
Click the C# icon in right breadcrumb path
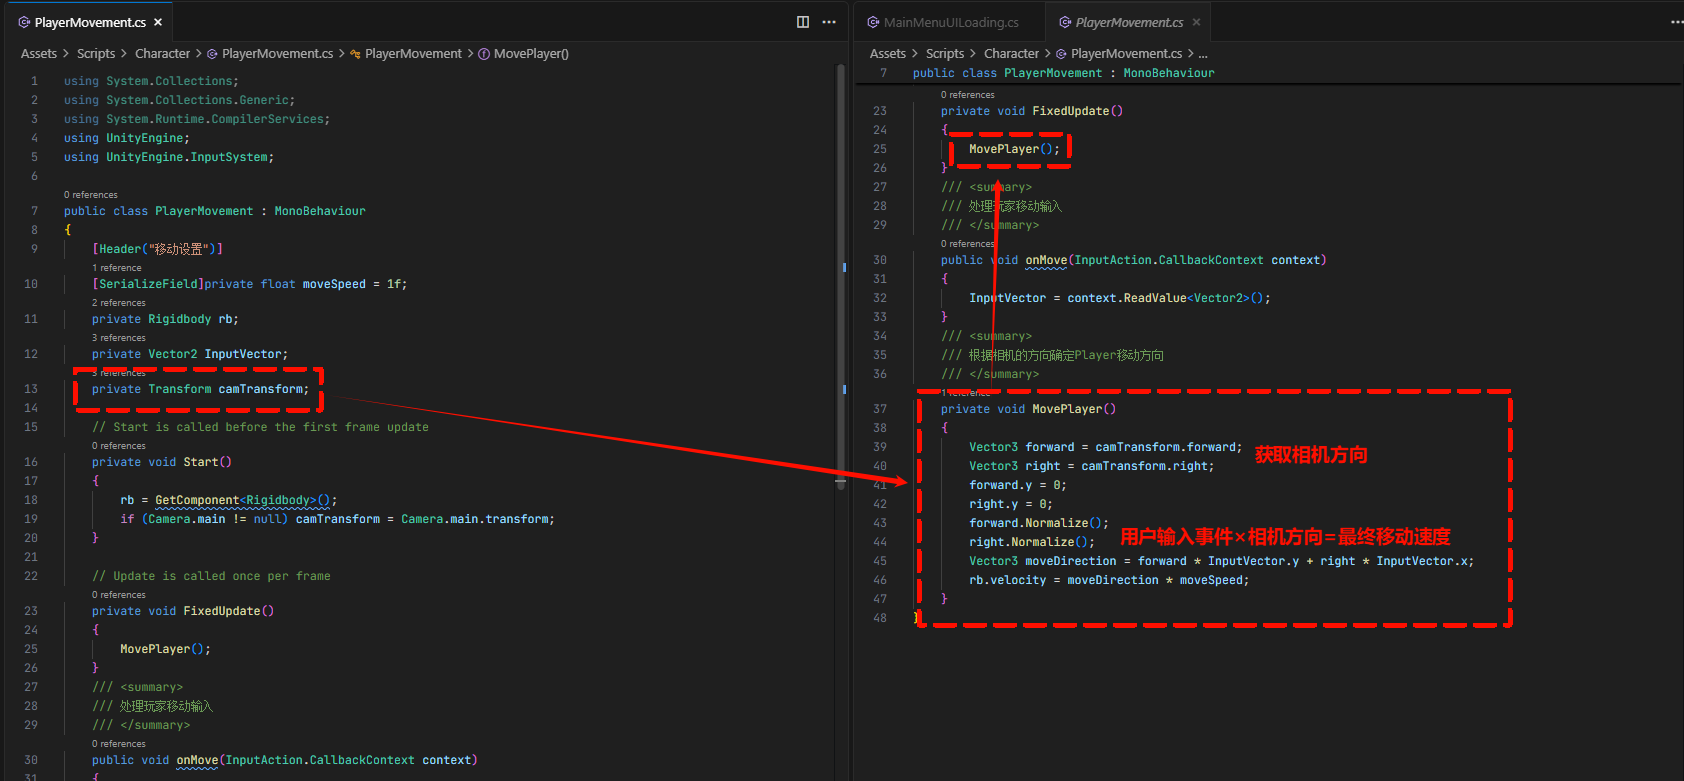click(x=1061, y=54)
